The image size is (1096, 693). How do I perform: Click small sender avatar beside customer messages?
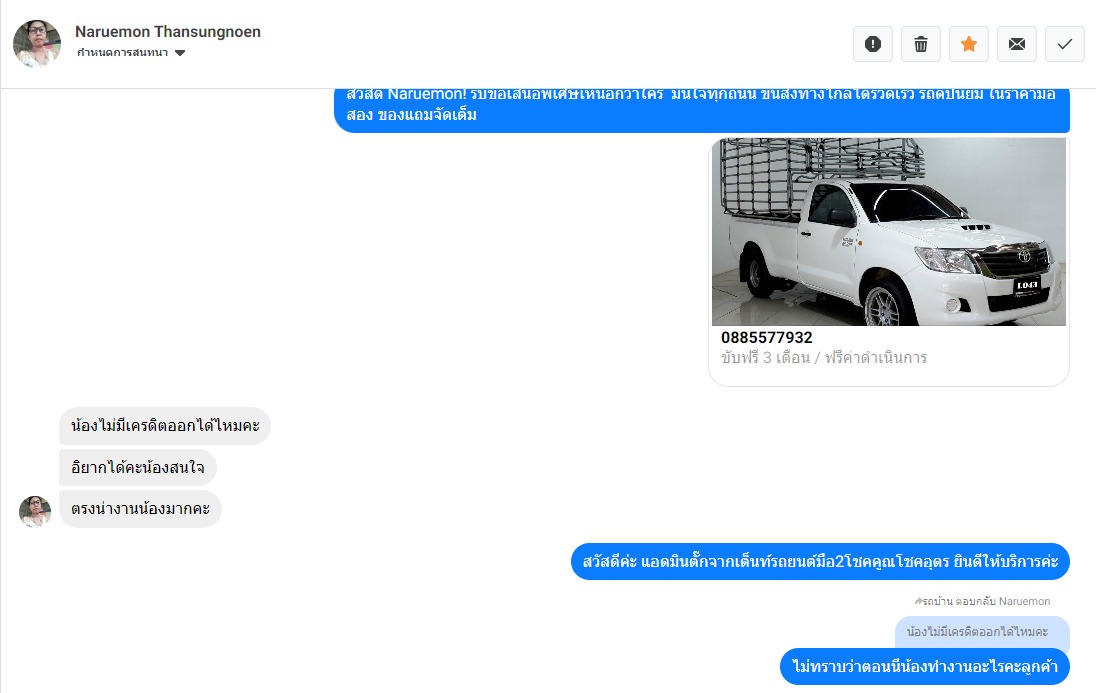pos(35,511)
